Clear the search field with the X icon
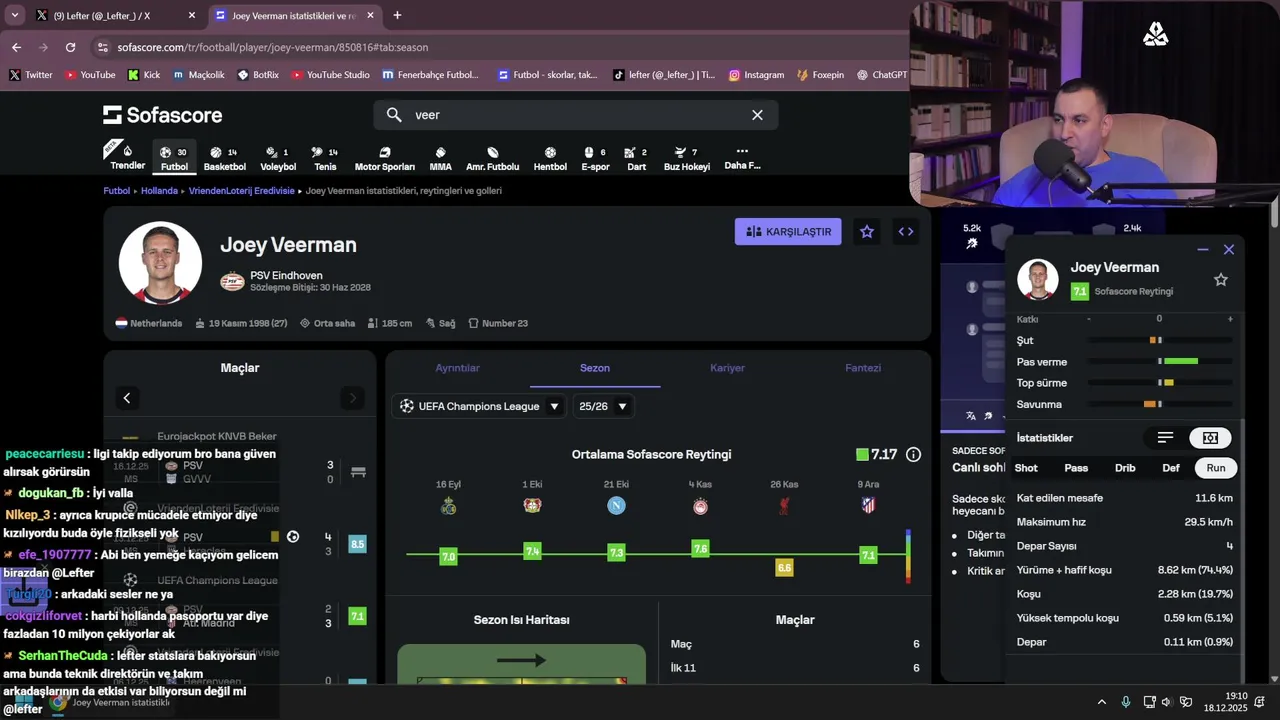The width and height of the screenshot is (1280, 720). point(757,115)
